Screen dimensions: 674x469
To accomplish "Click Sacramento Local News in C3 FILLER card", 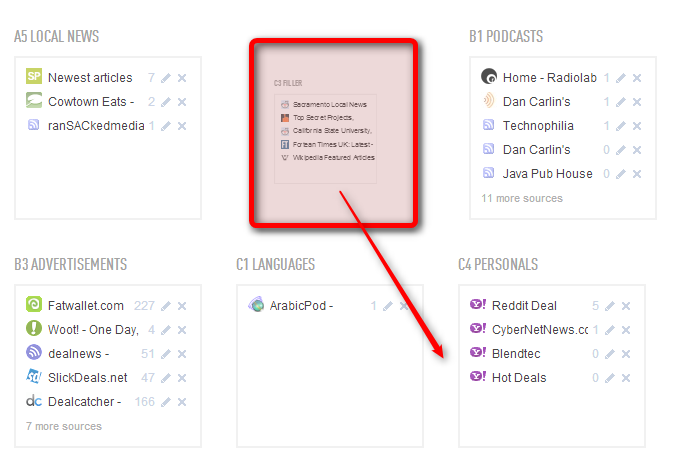I will 329,104.
